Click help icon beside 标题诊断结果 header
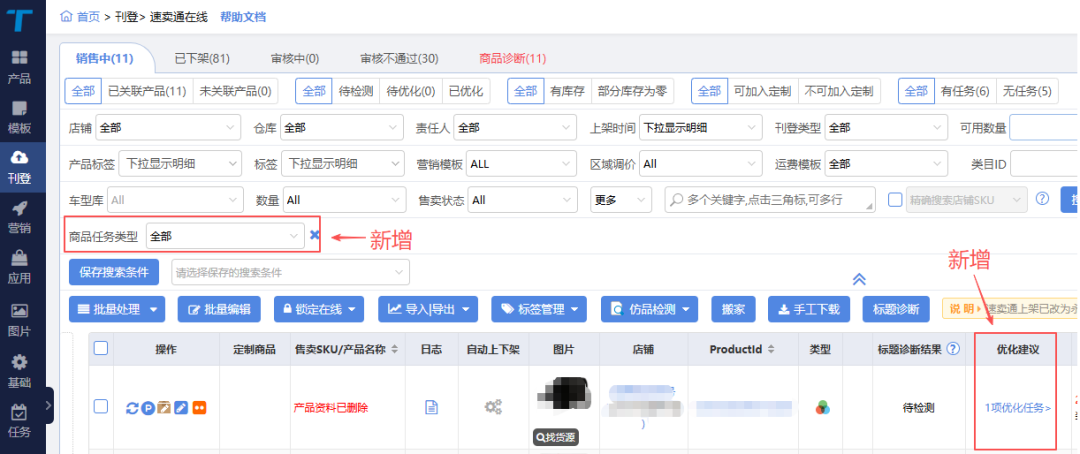Viewport: 1080px width, 454px height. click(x=953, y=349)
